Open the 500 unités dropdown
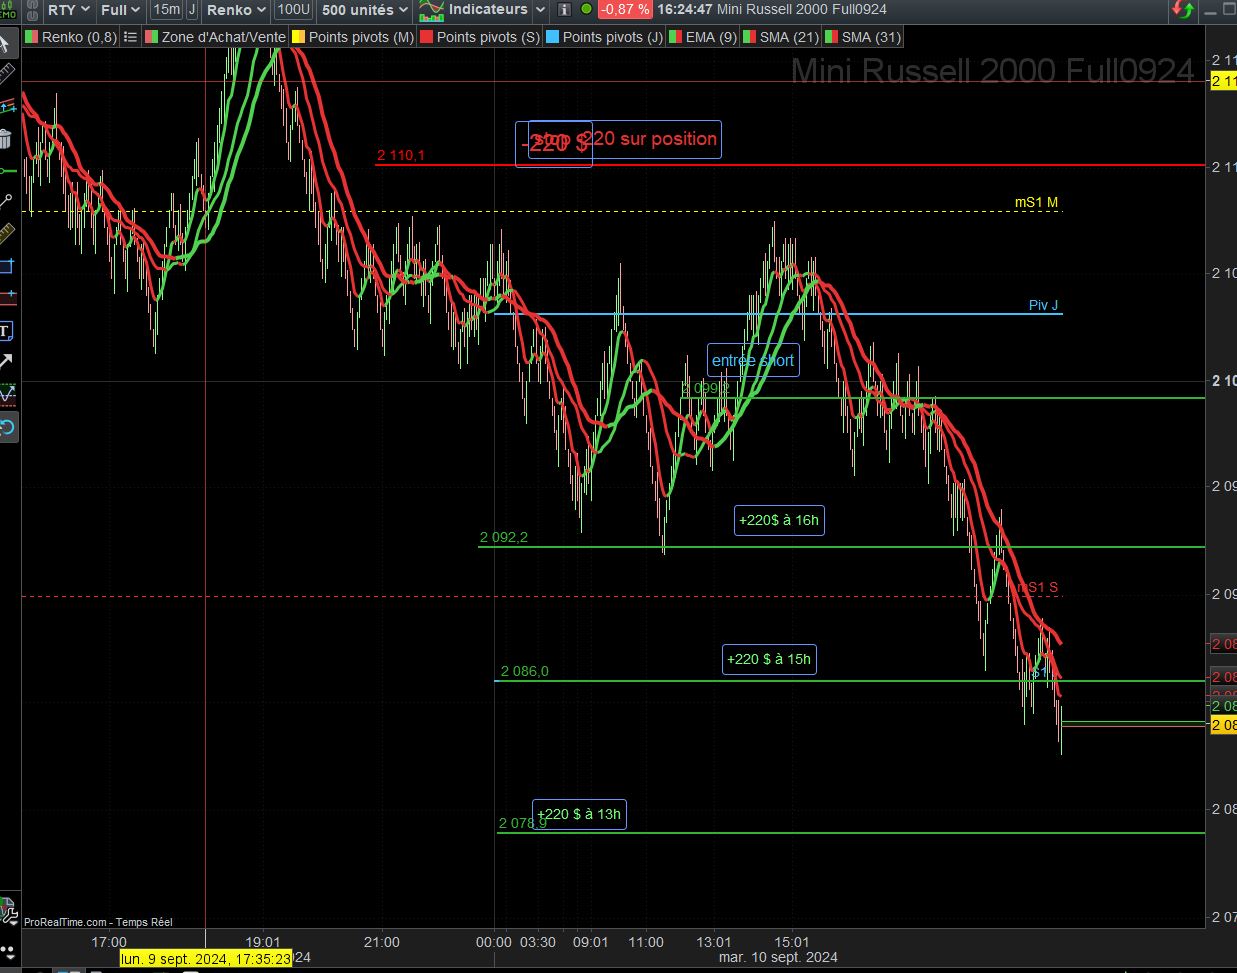1237x973 pixels. point(365,10)
